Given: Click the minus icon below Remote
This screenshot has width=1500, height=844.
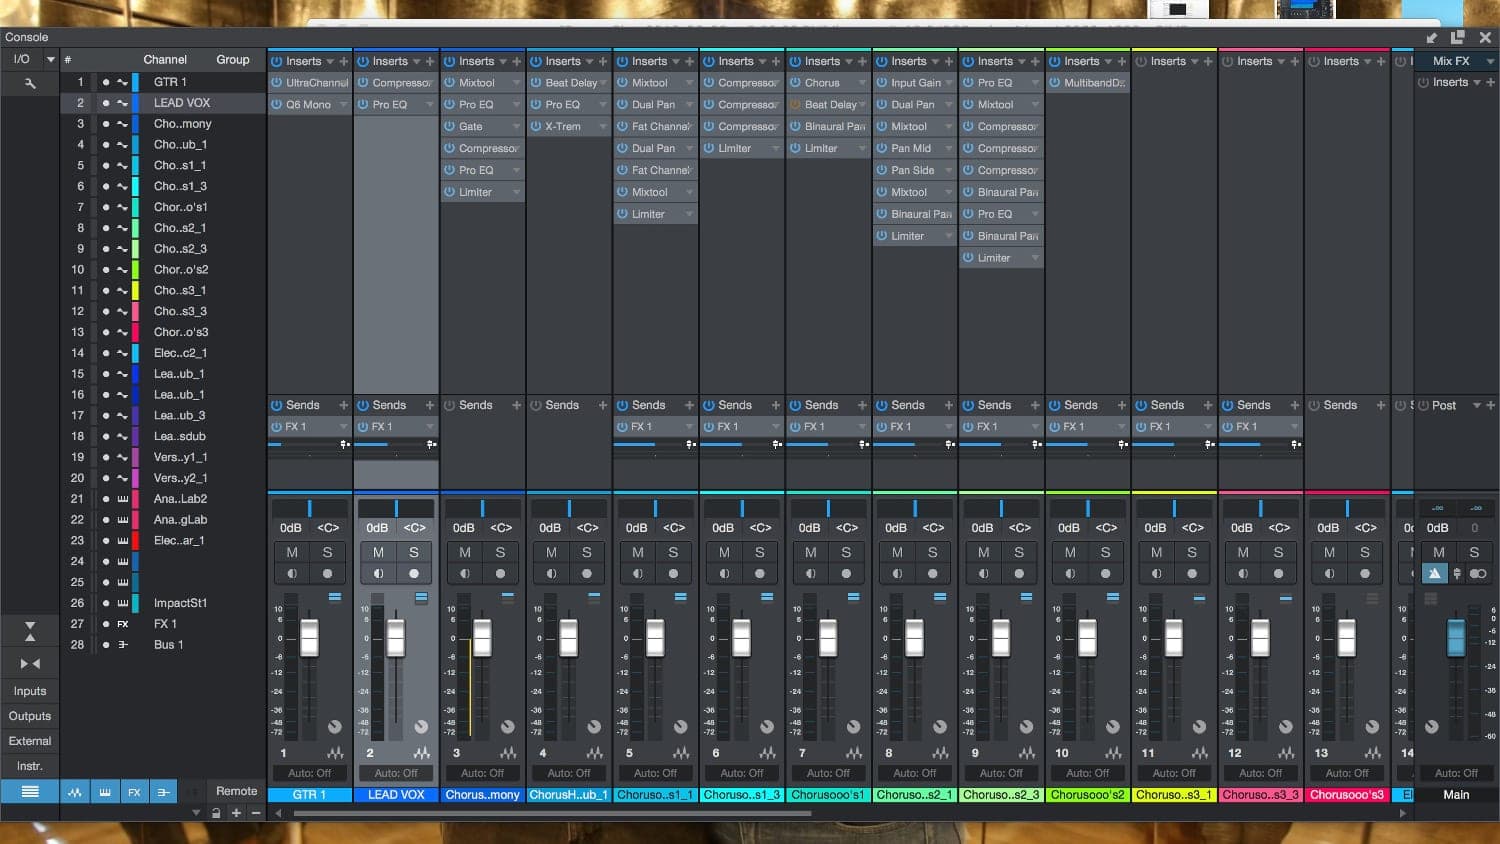Looking at the screenshot, I should (256, 813).
